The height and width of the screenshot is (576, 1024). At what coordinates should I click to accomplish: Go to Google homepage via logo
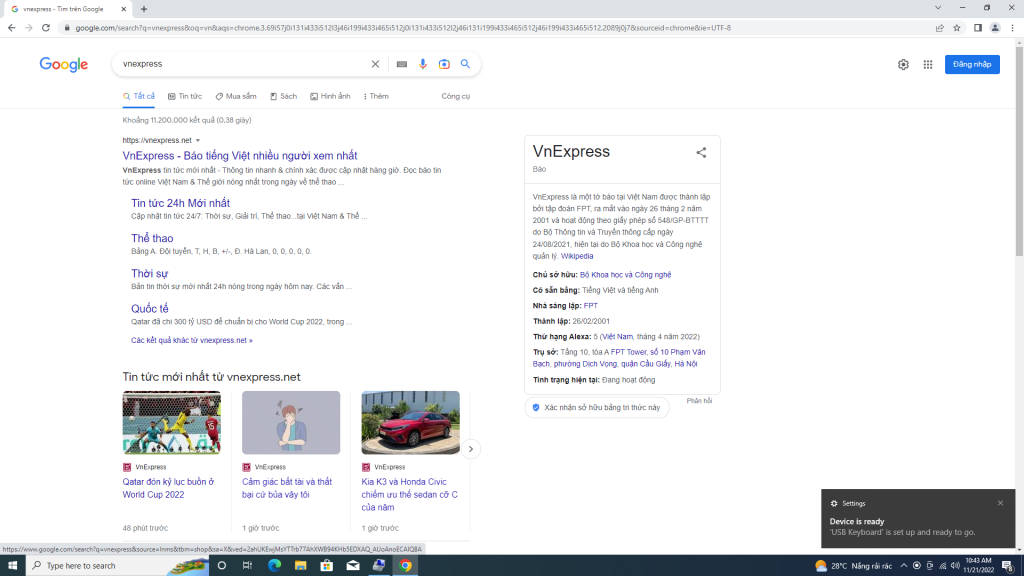[64, 64]
